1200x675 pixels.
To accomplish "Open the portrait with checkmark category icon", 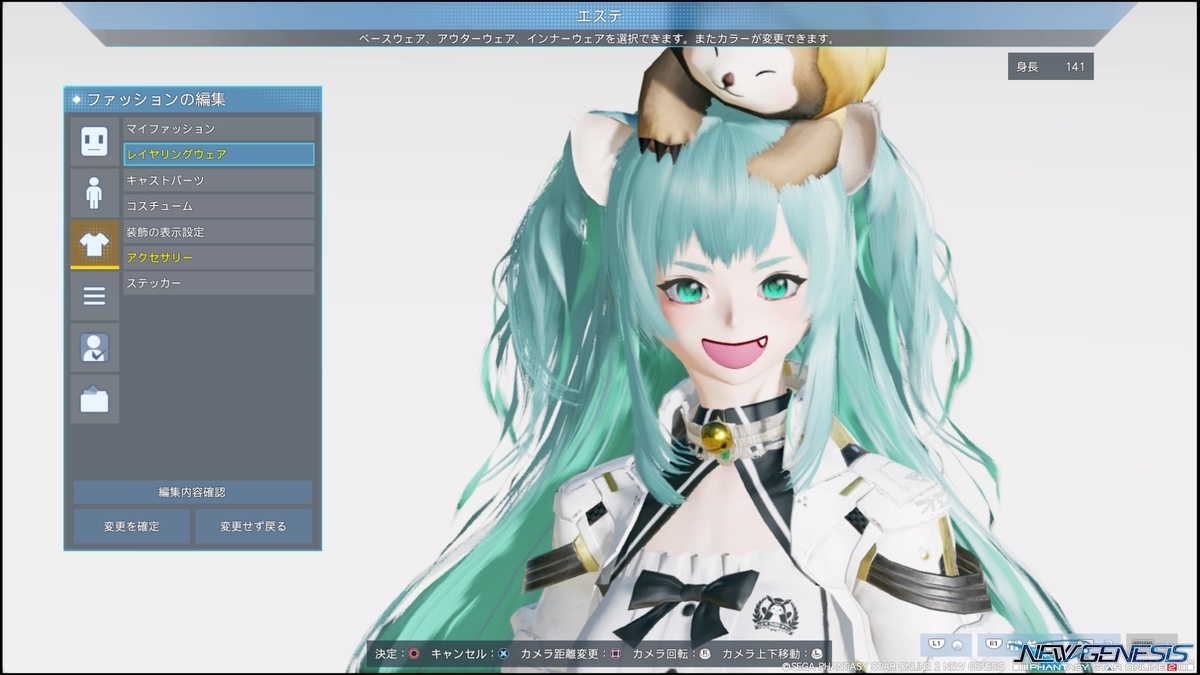I will coord(94,348).
